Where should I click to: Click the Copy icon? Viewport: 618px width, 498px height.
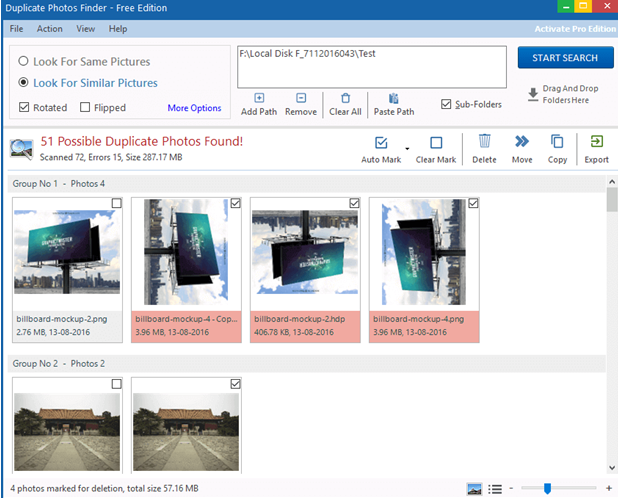557,141
